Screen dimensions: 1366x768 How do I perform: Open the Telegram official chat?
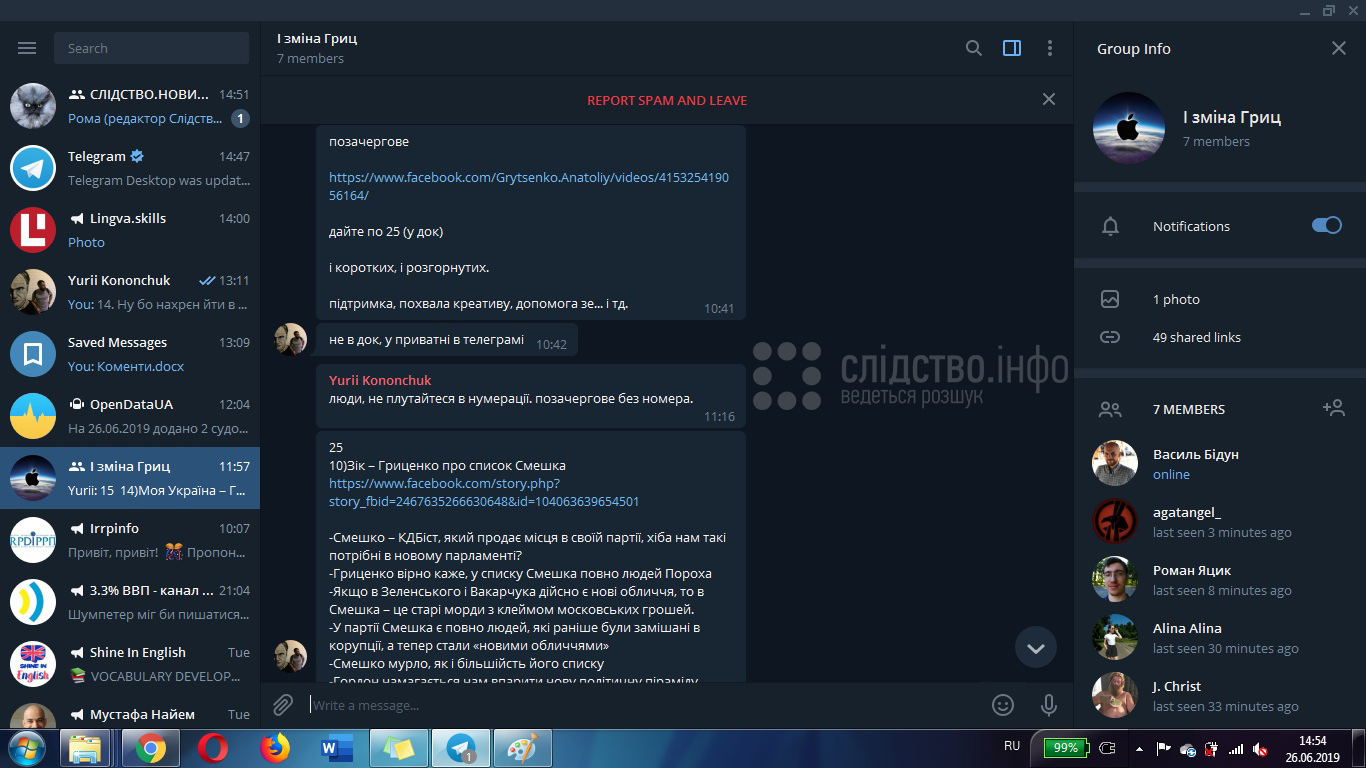tap(130, 168)
